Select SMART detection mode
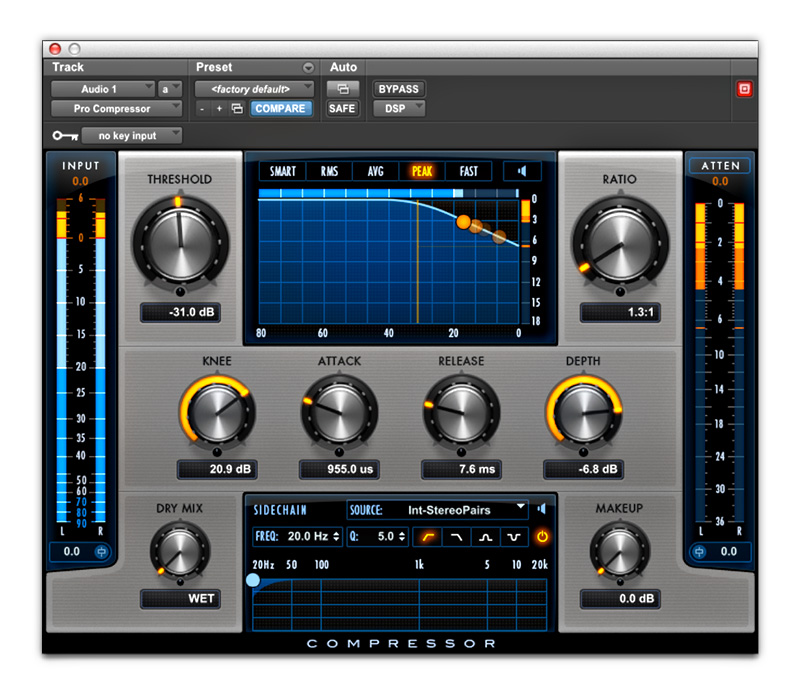Viewport: 800px width, 700px height. point(283,171)
